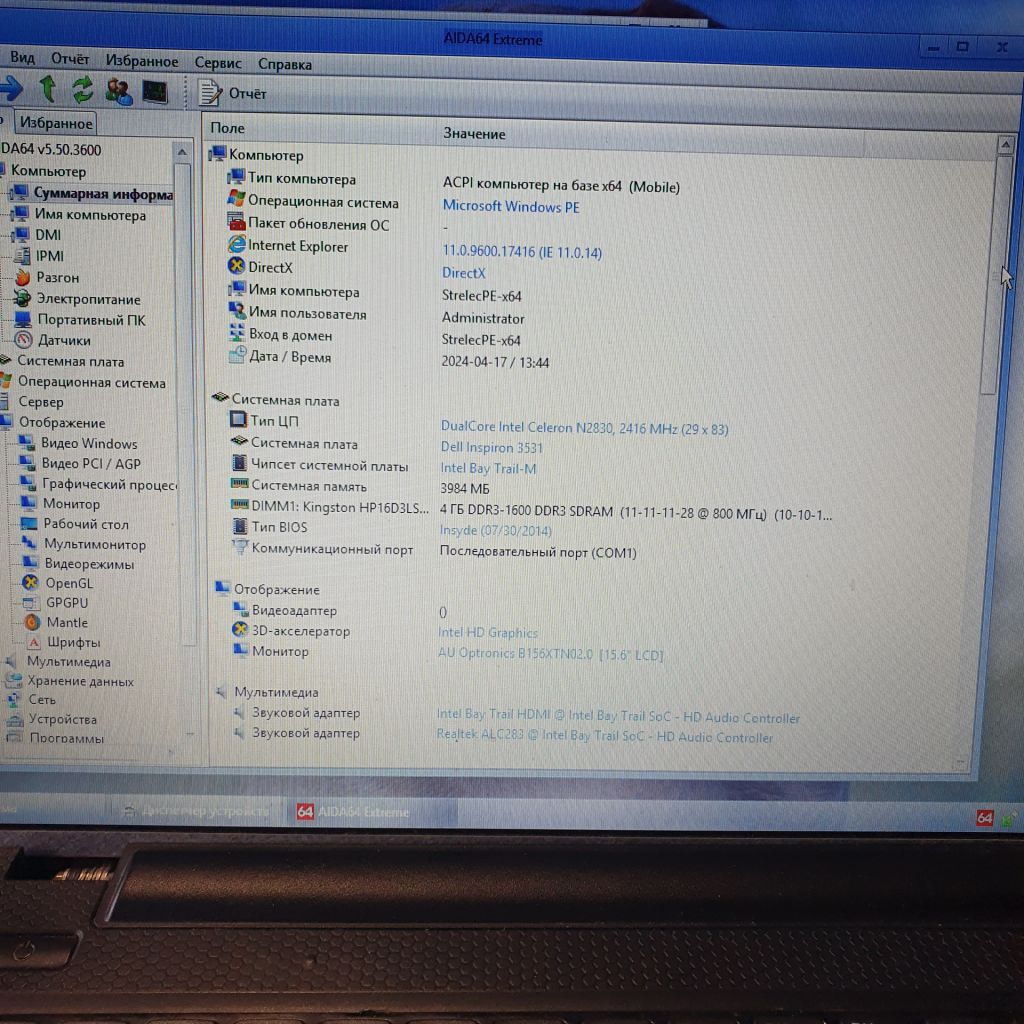Open the Вид menu
The image size is (1024, 1024).
click(22, 57)
